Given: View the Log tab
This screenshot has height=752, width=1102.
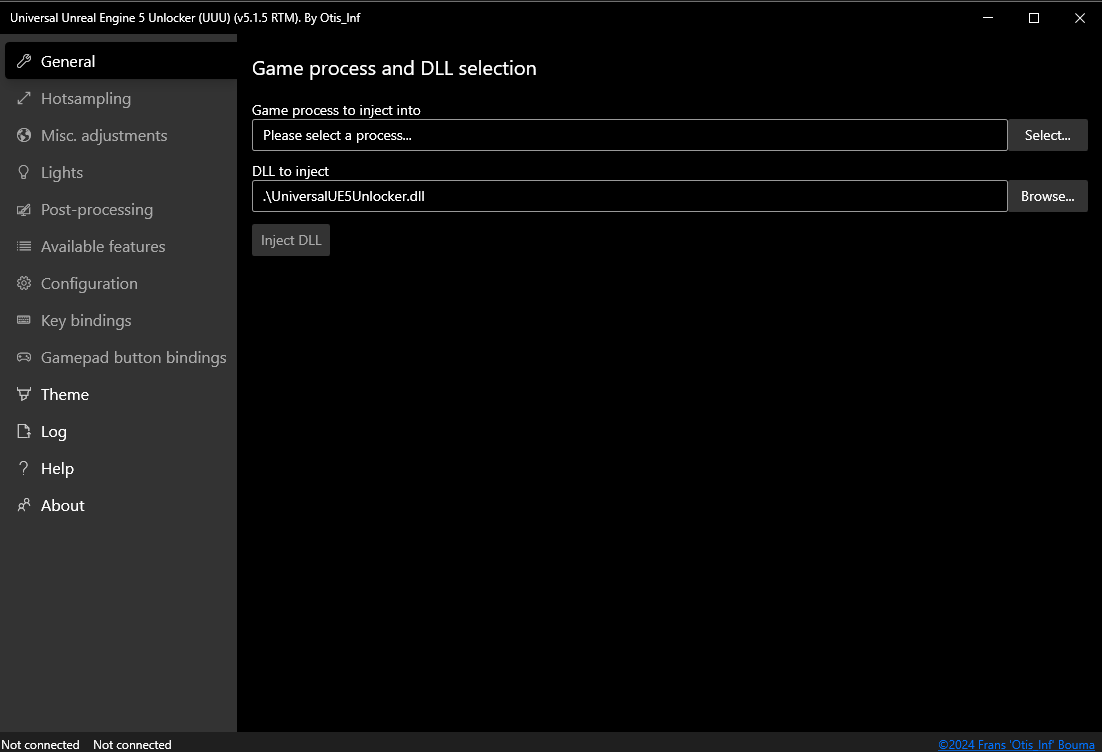Looking at the screenshot, I should point(121,432).
